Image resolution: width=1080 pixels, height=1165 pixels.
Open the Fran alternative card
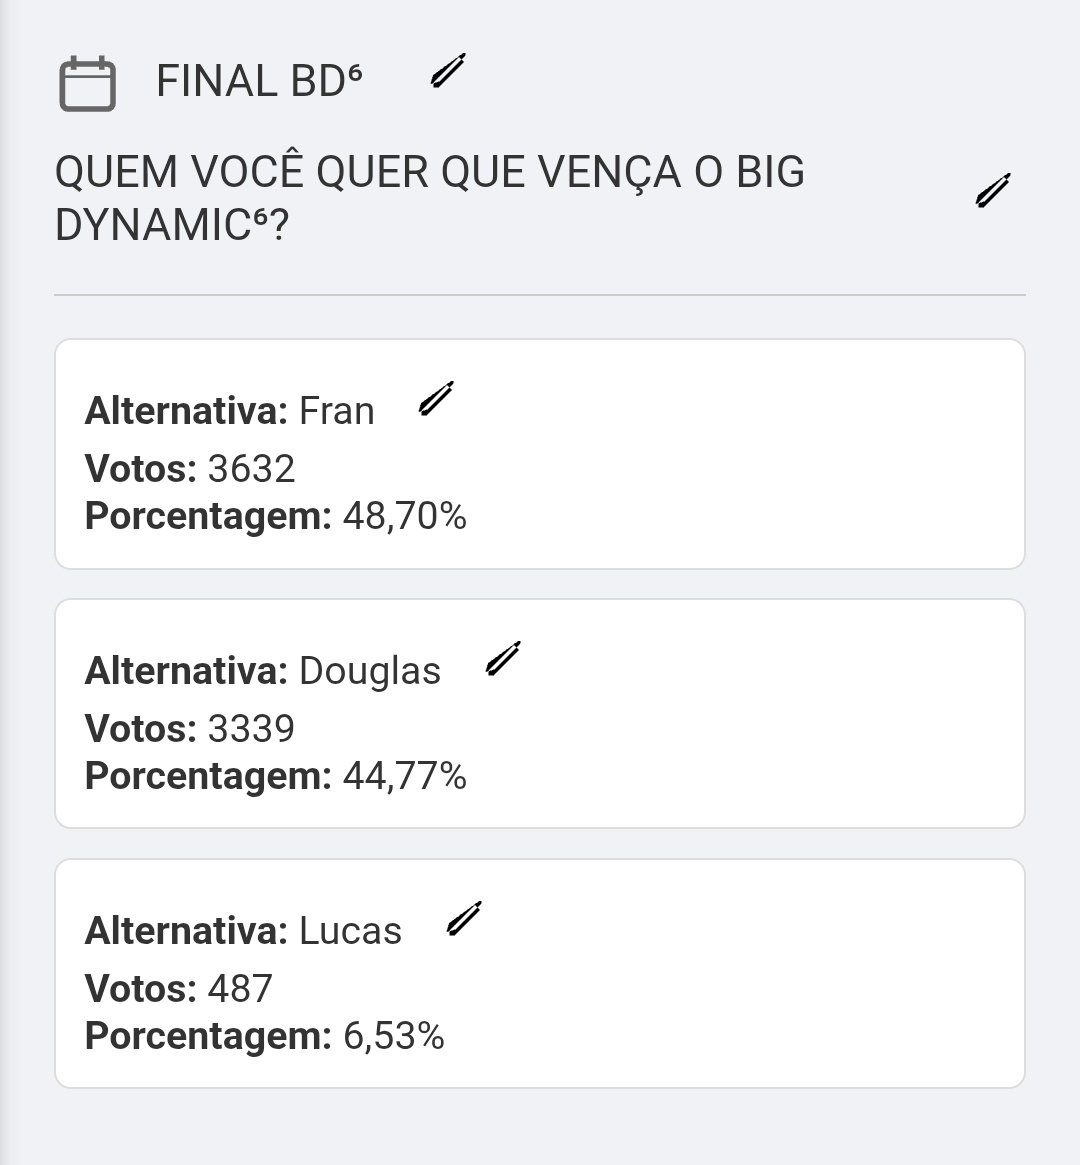540,454
